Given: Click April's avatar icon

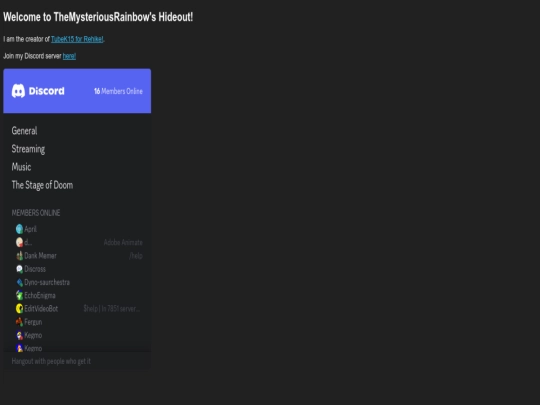Looking at the screenshot, I should pyautogui.click(x=19, y=229).
